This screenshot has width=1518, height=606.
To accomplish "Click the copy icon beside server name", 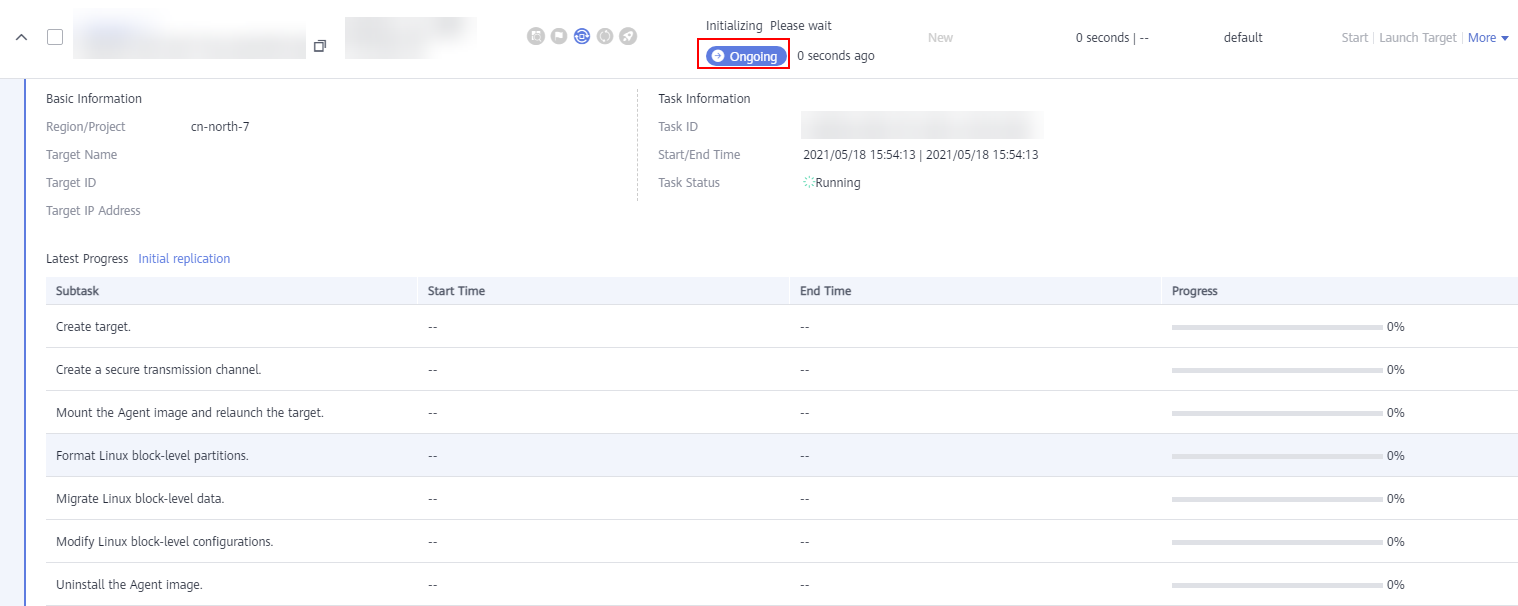I will [320, 46].
